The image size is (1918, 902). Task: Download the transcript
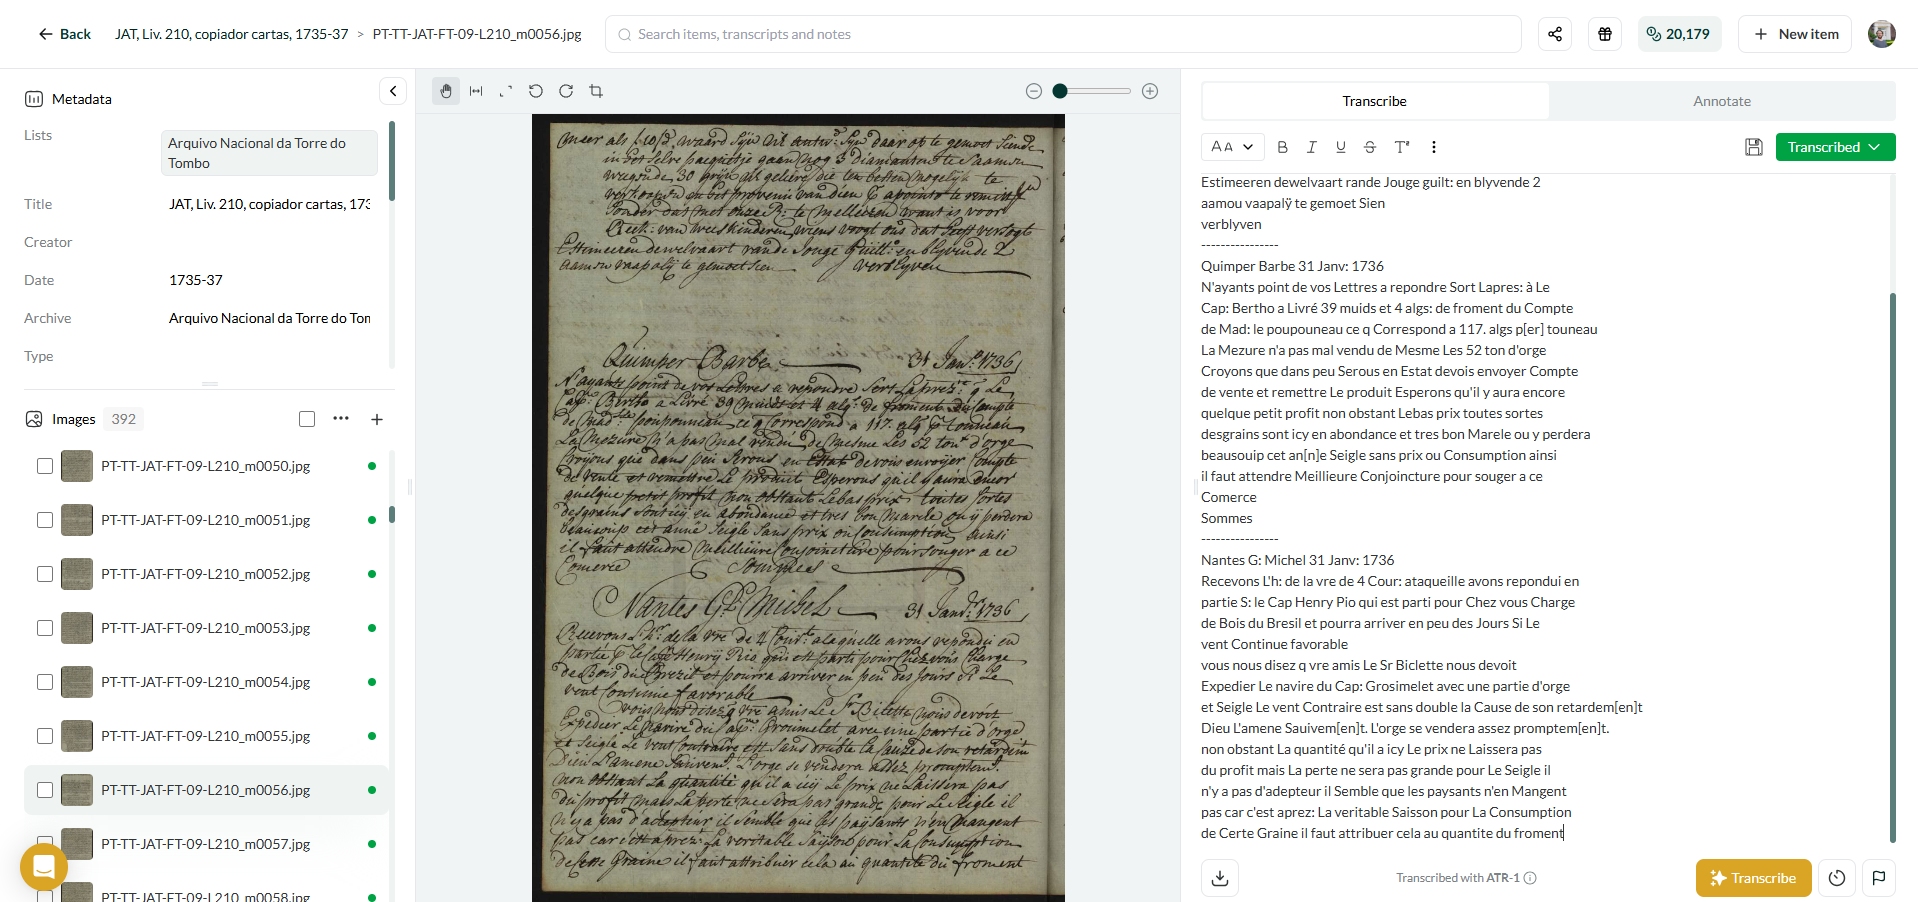(x=1220, y=878)
